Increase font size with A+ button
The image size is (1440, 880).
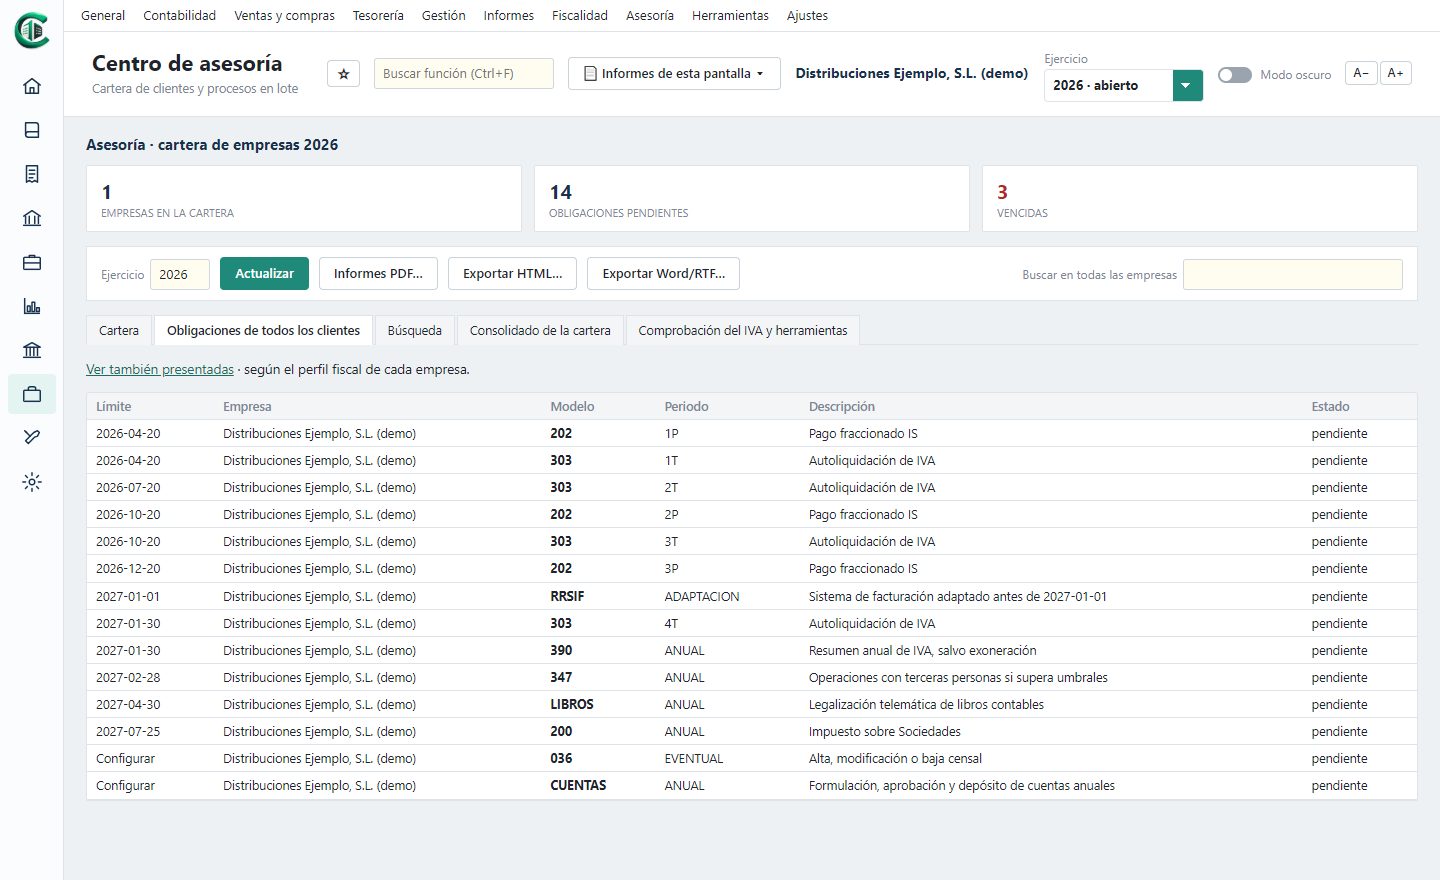(x=1395, y=73)
